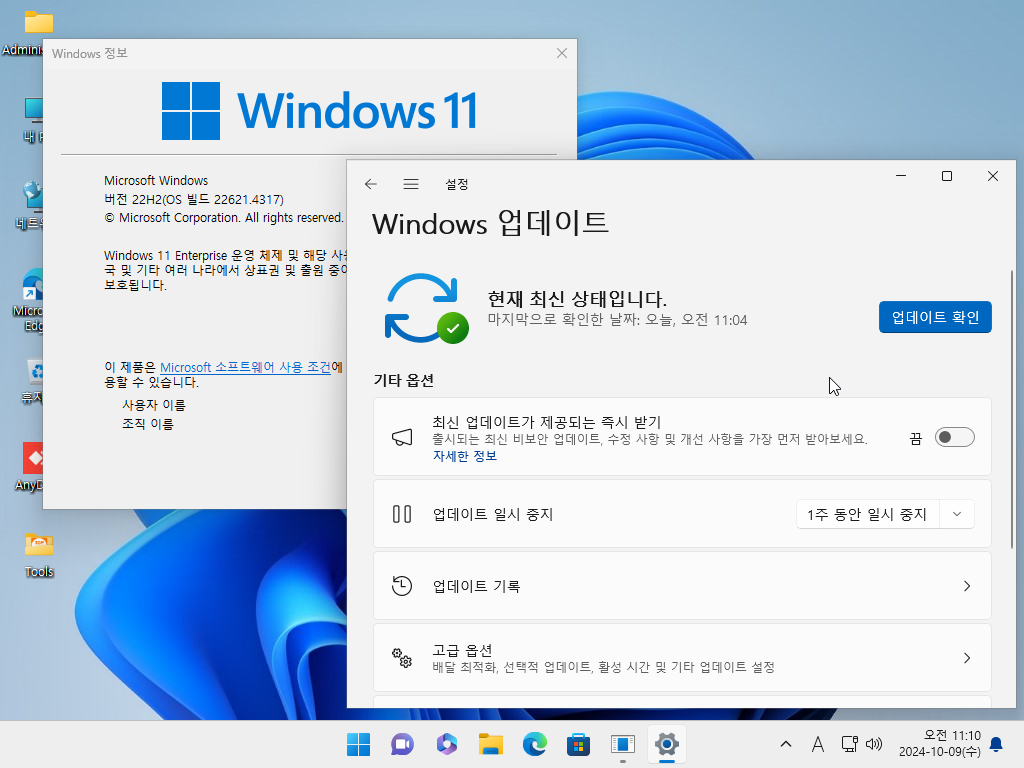Select the Recycle Bin desktop icon
This screenshot has width=1024, height=768.
(x=33, y=381)
